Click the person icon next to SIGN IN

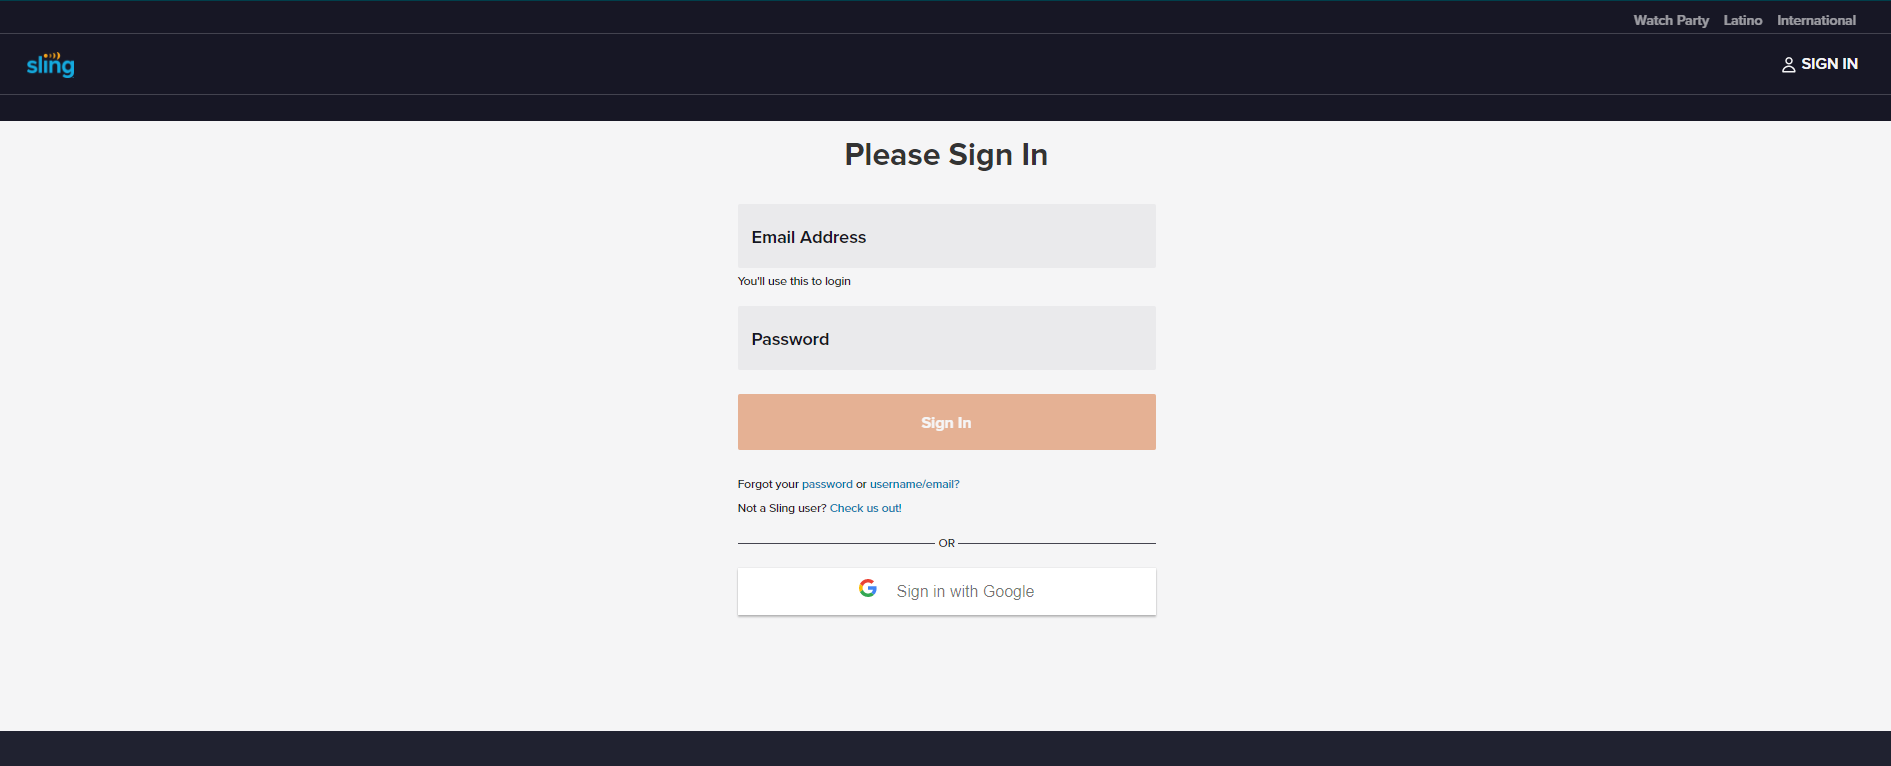1789,64
